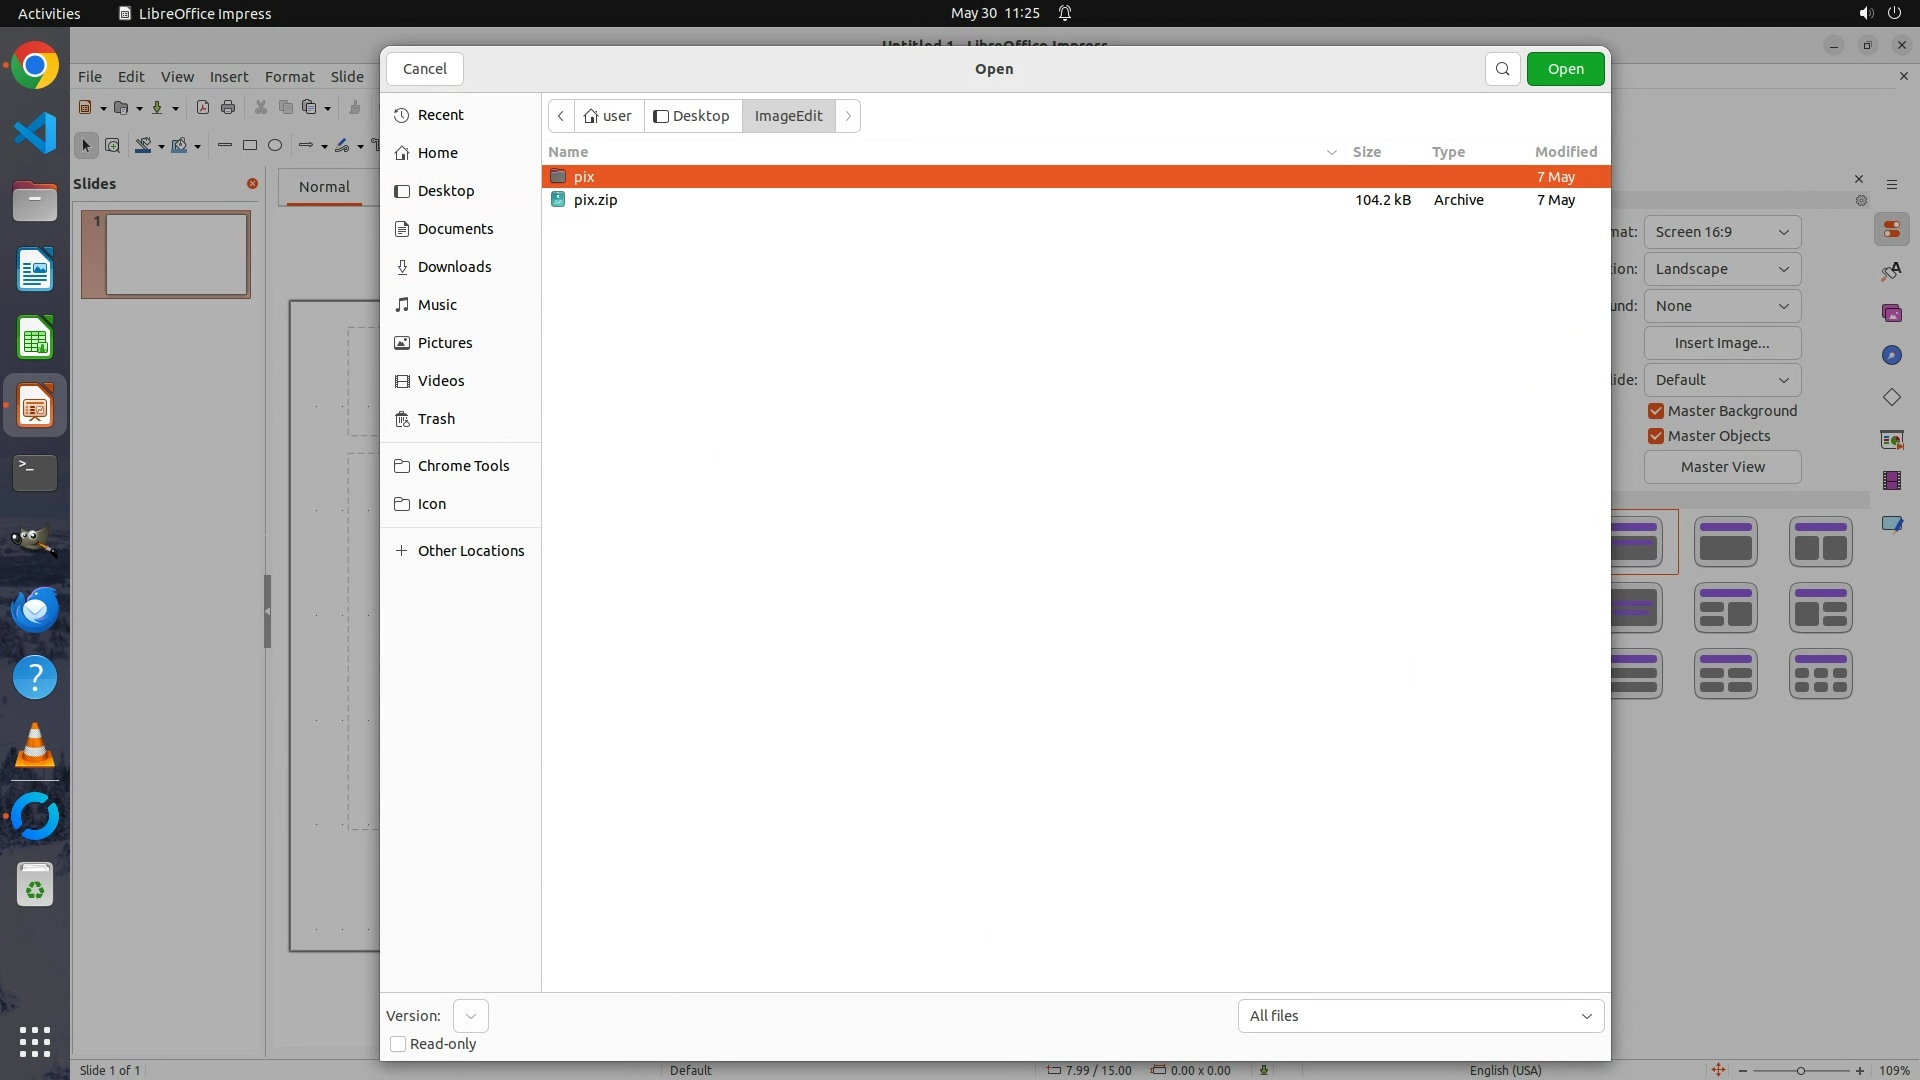Expand the All files filter dropdown
The image size is (1920, 1080).
tap(1420, 1016)
